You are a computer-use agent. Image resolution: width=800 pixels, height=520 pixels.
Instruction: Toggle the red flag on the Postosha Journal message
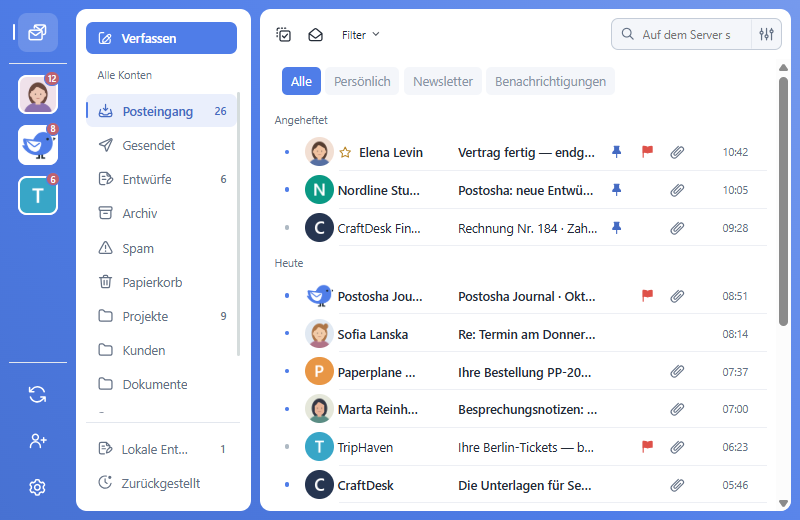coord(647,295)
